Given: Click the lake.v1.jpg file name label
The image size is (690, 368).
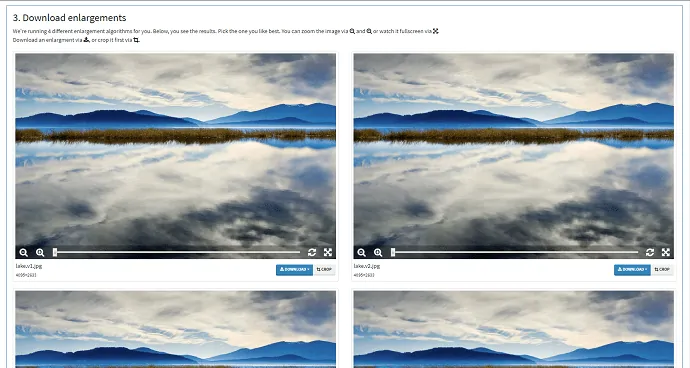Looking at the screenshot, I should click(29, 266).
